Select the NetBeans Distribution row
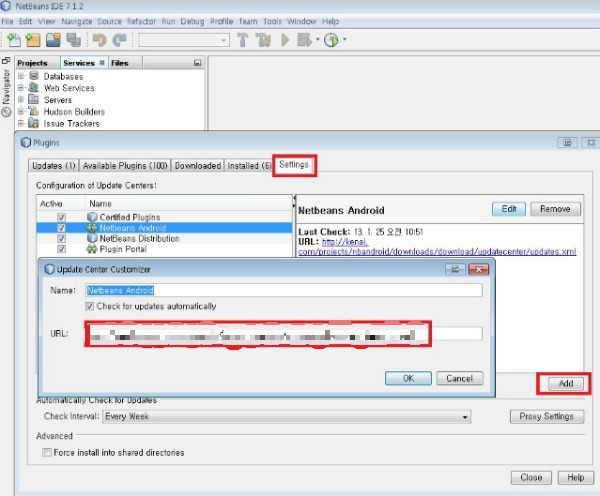Screen dimensions: 600x496 165,238
